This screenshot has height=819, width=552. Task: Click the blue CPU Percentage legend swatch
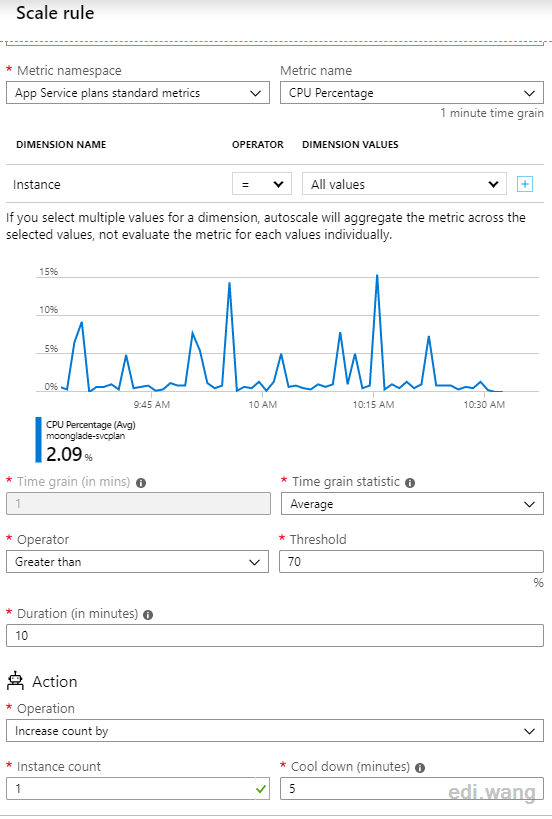[x=38, y=440]
